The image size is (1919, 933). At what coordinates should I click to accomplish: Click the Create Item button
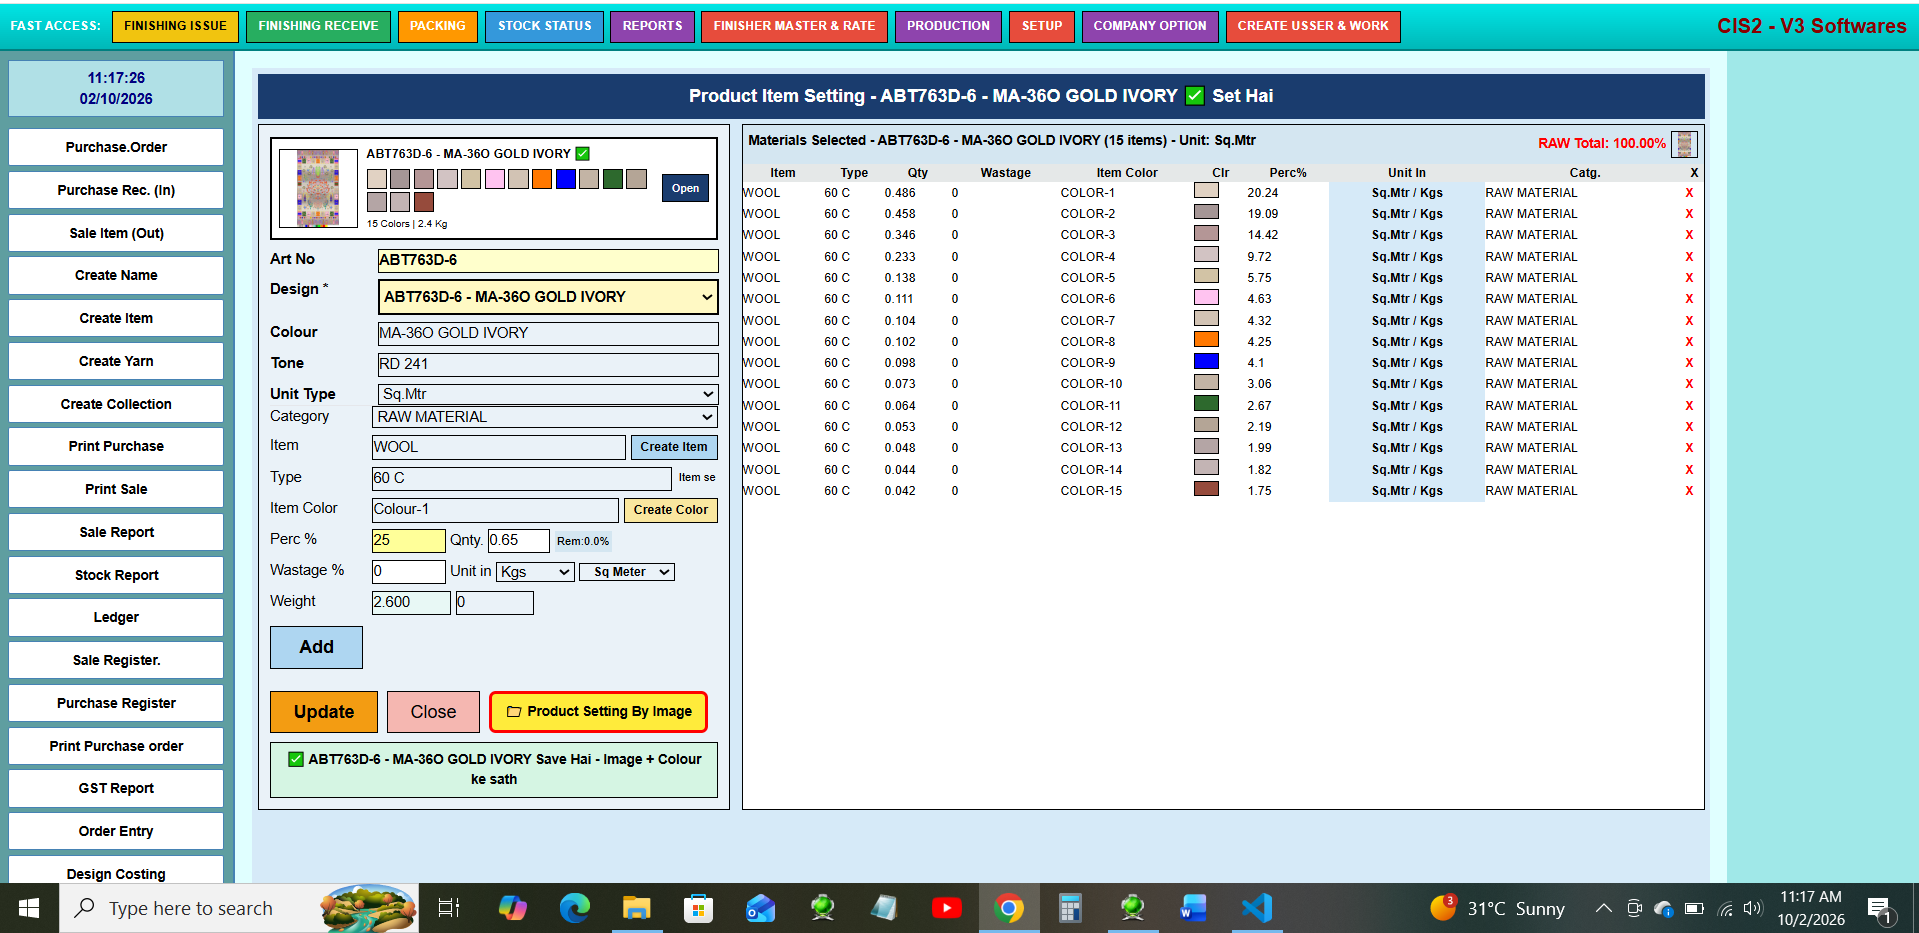coord(673,447)
